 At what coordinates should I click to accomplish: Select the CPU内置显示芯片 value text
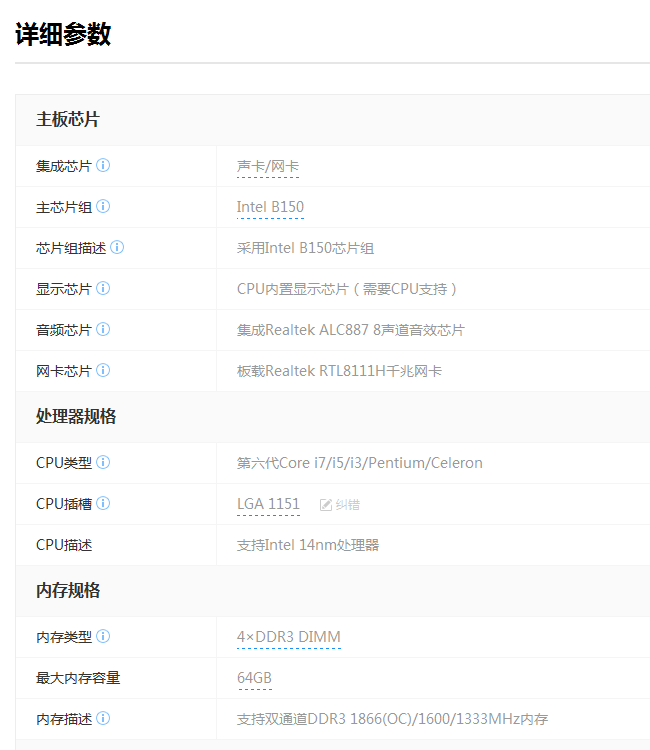pyautogui.click(x=347, y=289)
